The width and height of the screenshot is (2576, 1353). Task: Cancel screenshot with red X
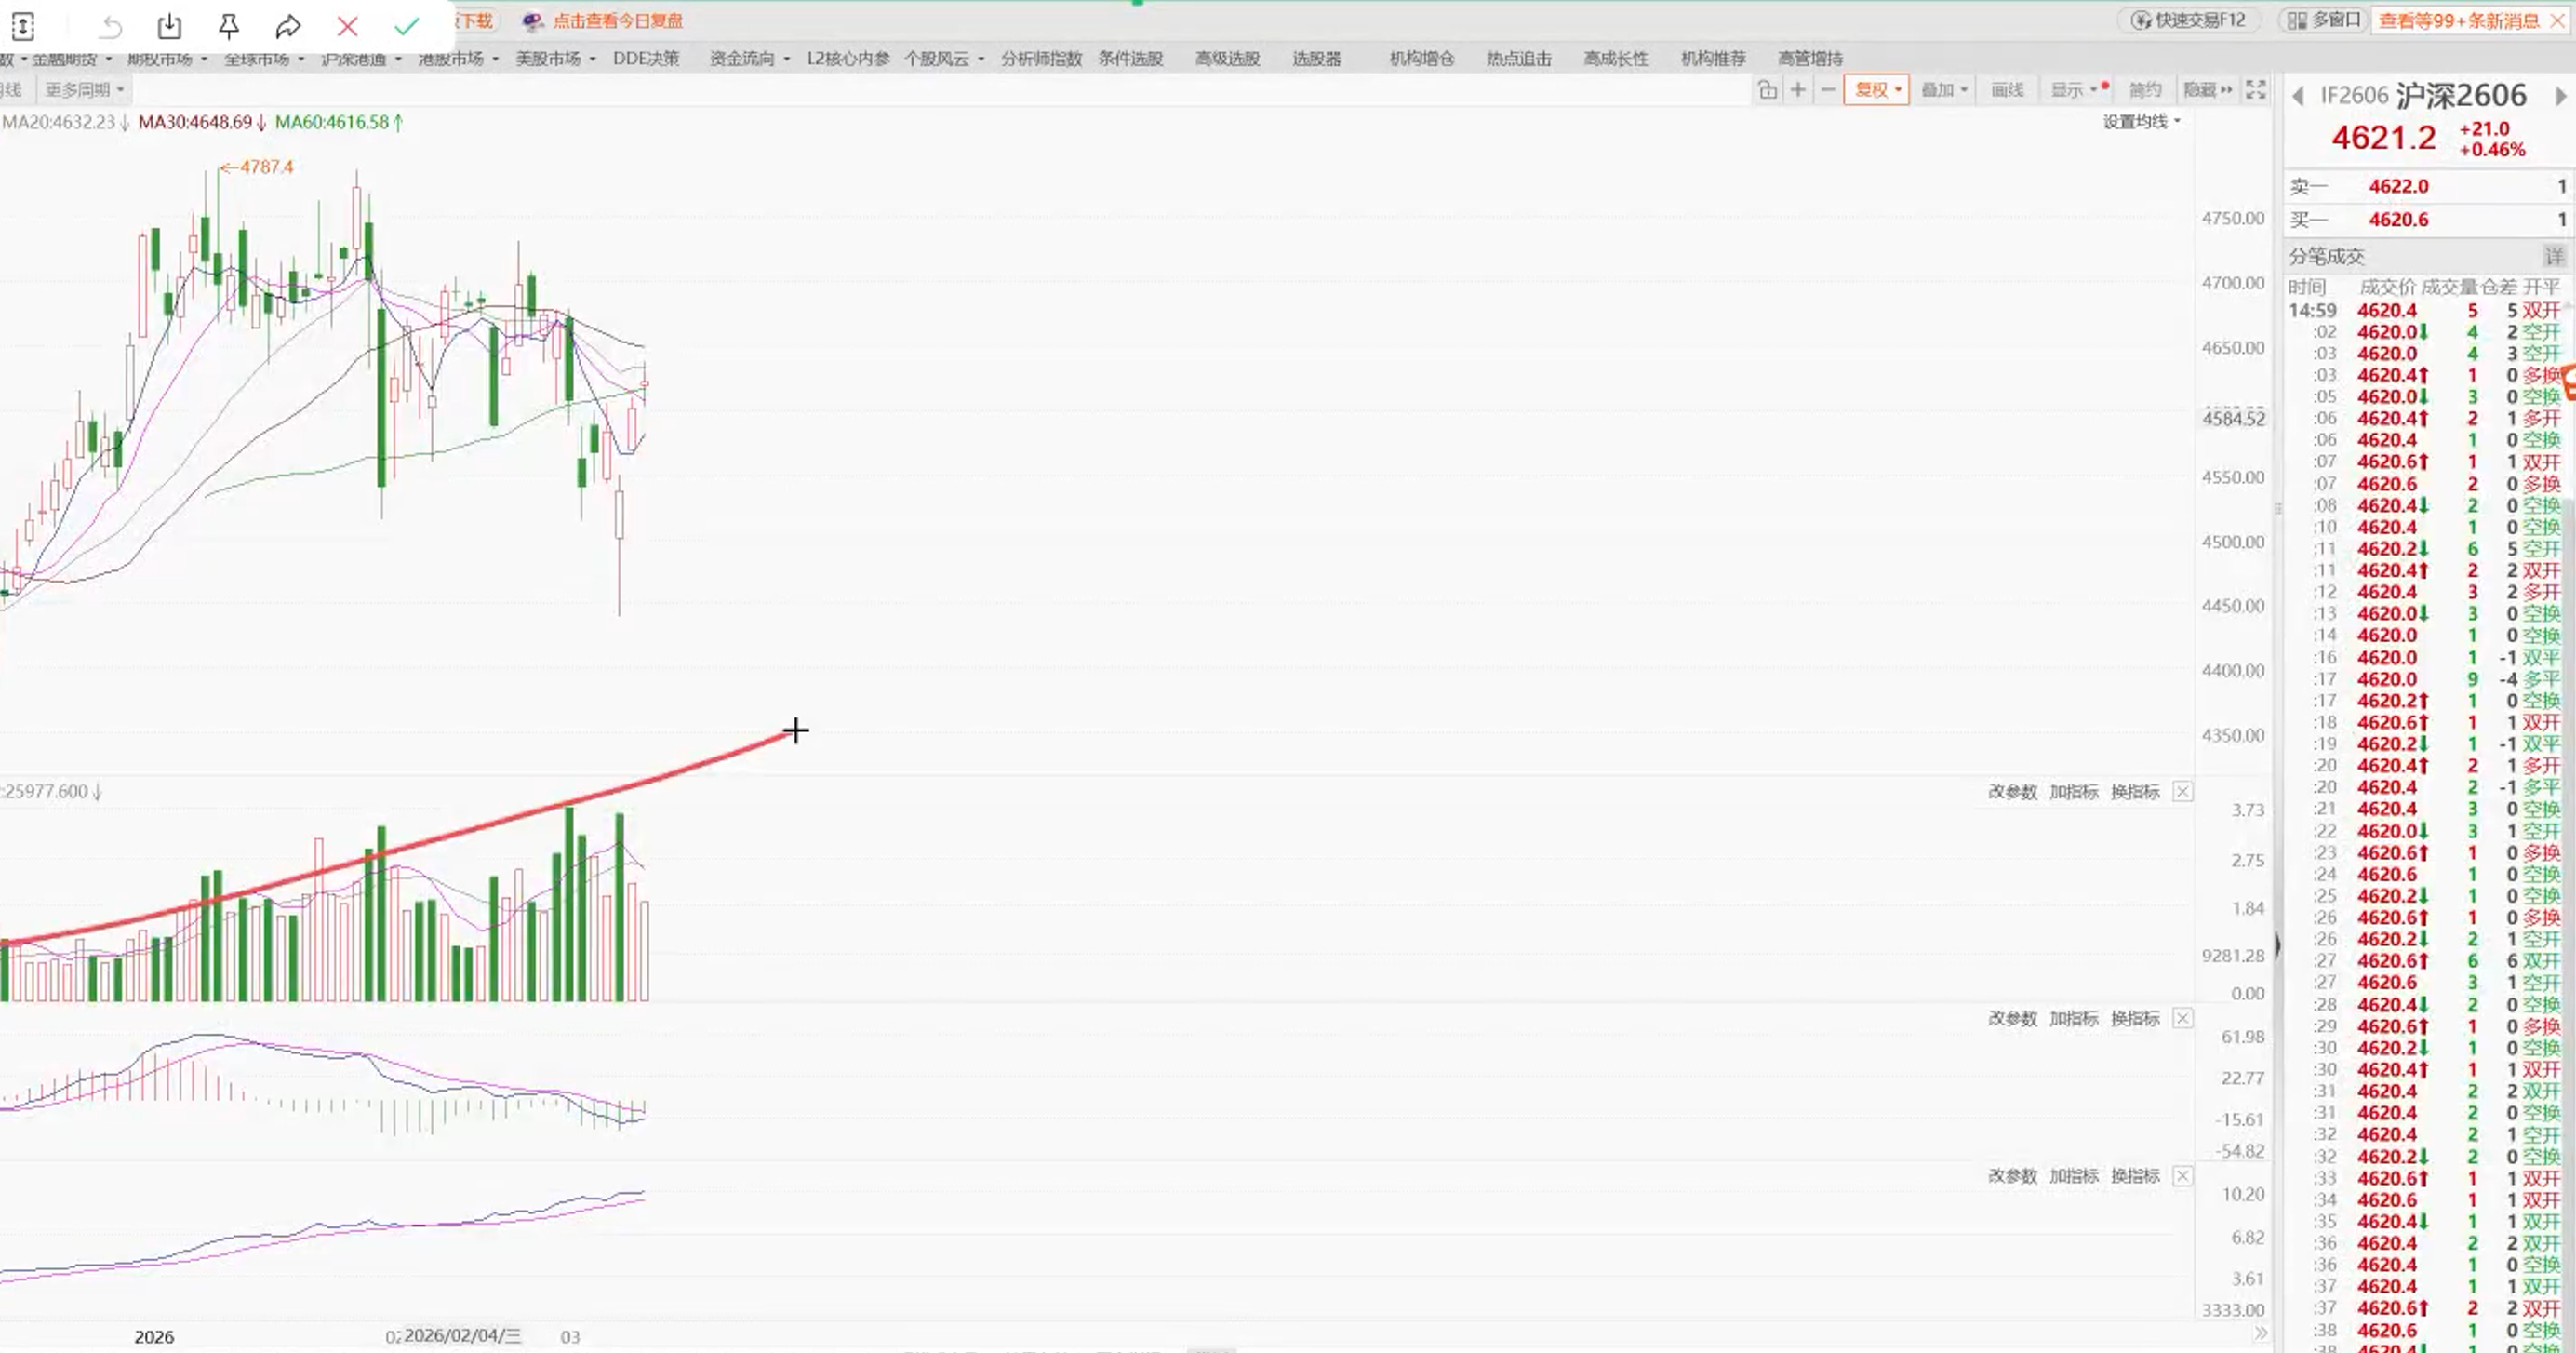(x=347, y=26)
